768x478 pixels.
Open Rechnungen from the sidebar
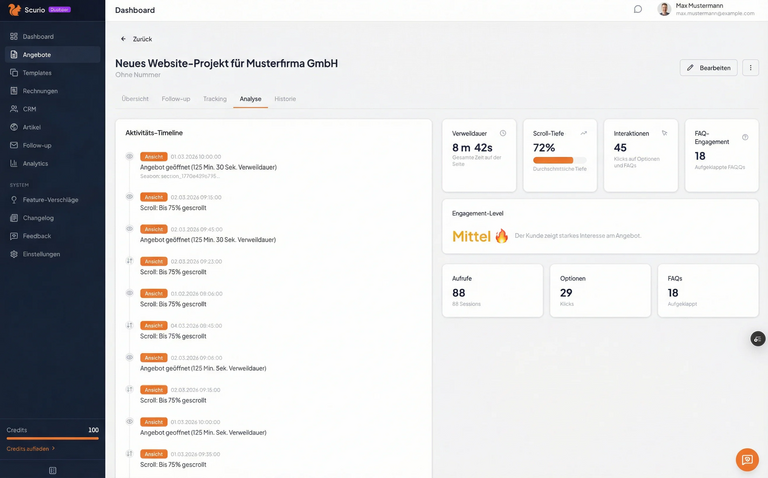[x=40, y=91]
